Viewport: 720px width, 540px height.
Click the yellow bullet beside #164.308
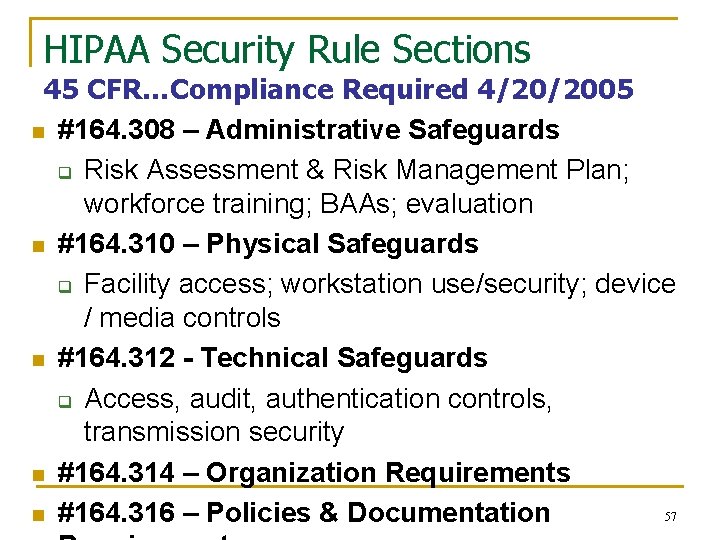pos(36,132)
